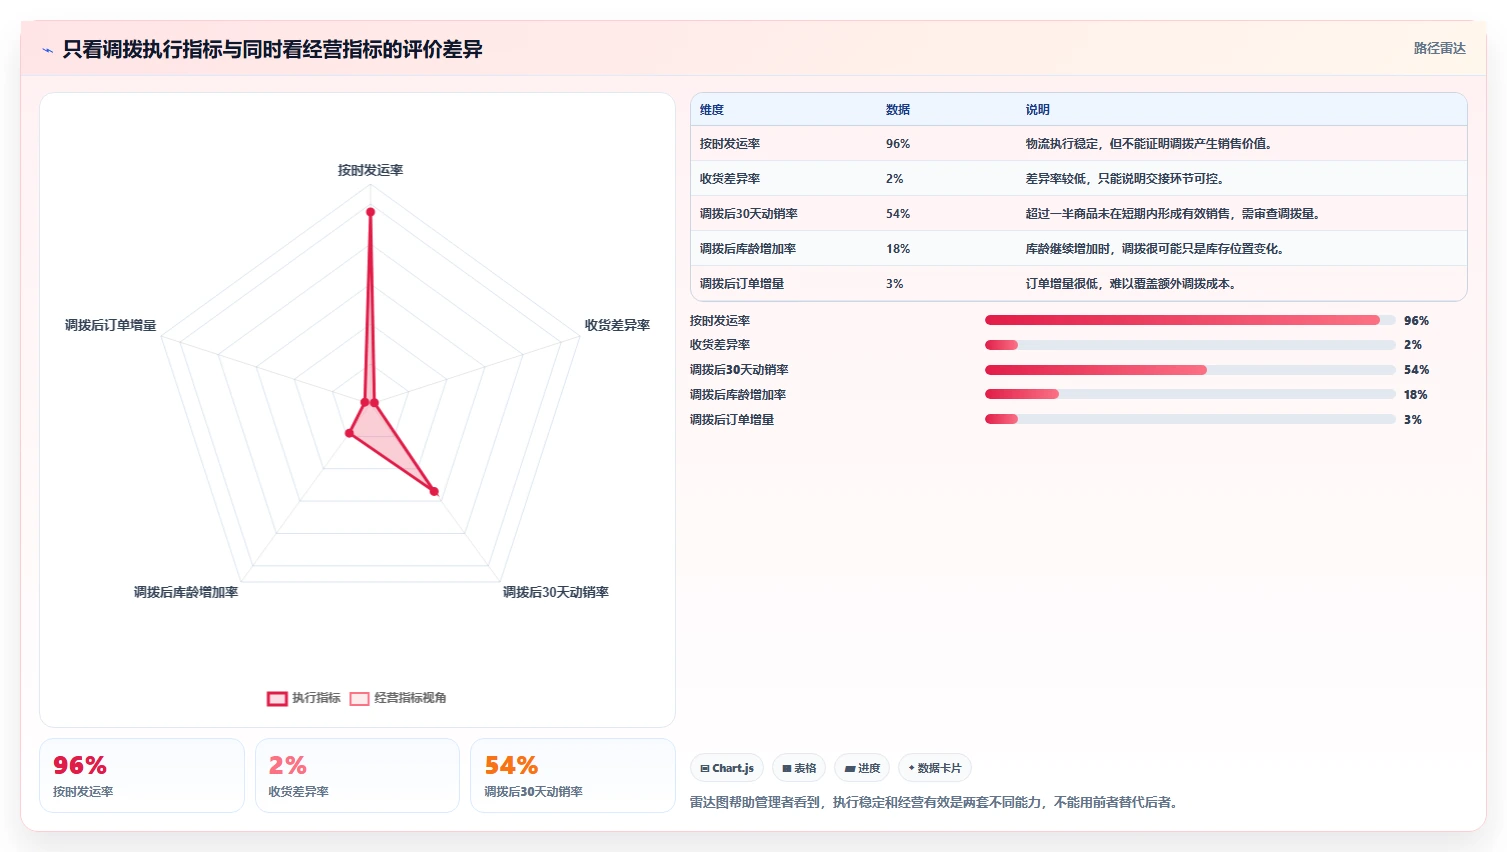
Task: Click the 经营指标视角 legend color box
Action: [x=360, y=699]
